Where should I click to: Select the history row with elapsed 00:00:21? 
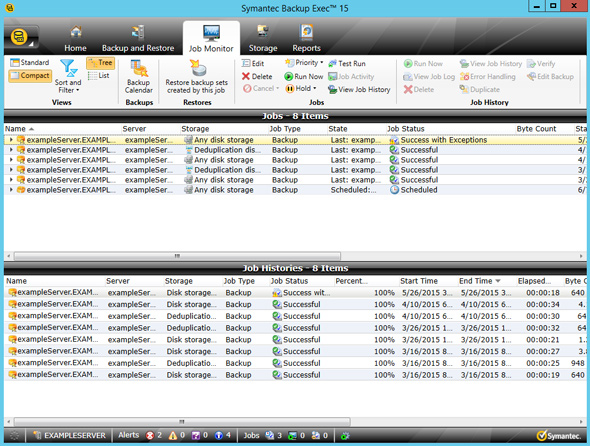tap(295, 339)
